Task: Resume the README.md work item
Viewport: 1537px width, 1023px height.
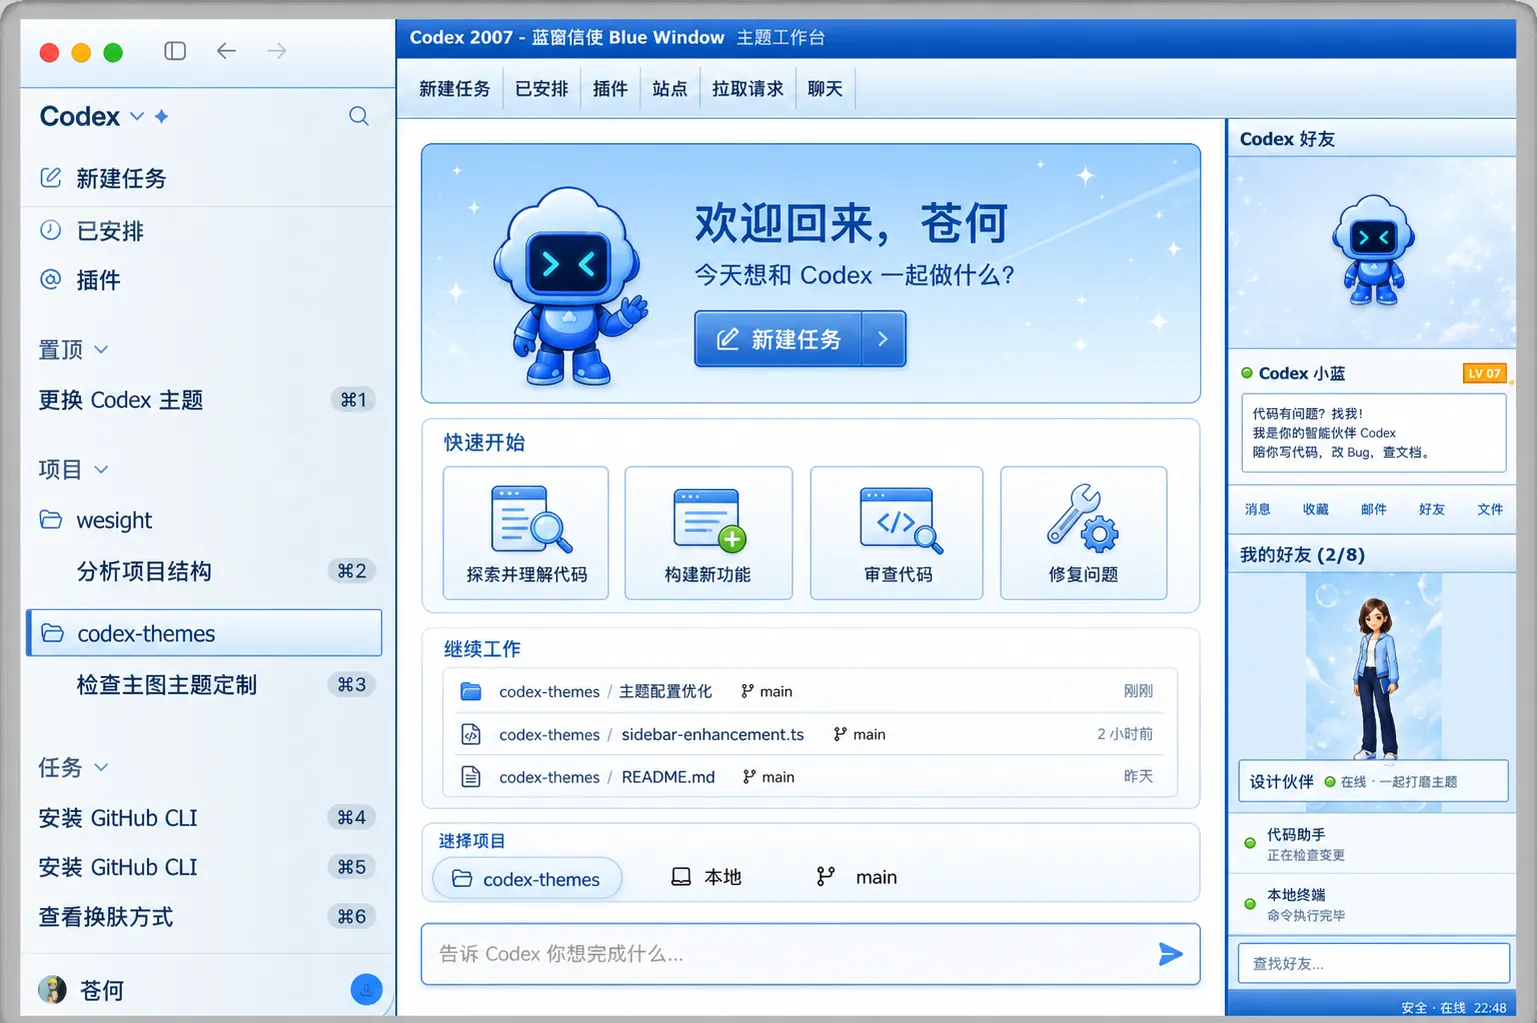Action: click(x=810, y=777)
